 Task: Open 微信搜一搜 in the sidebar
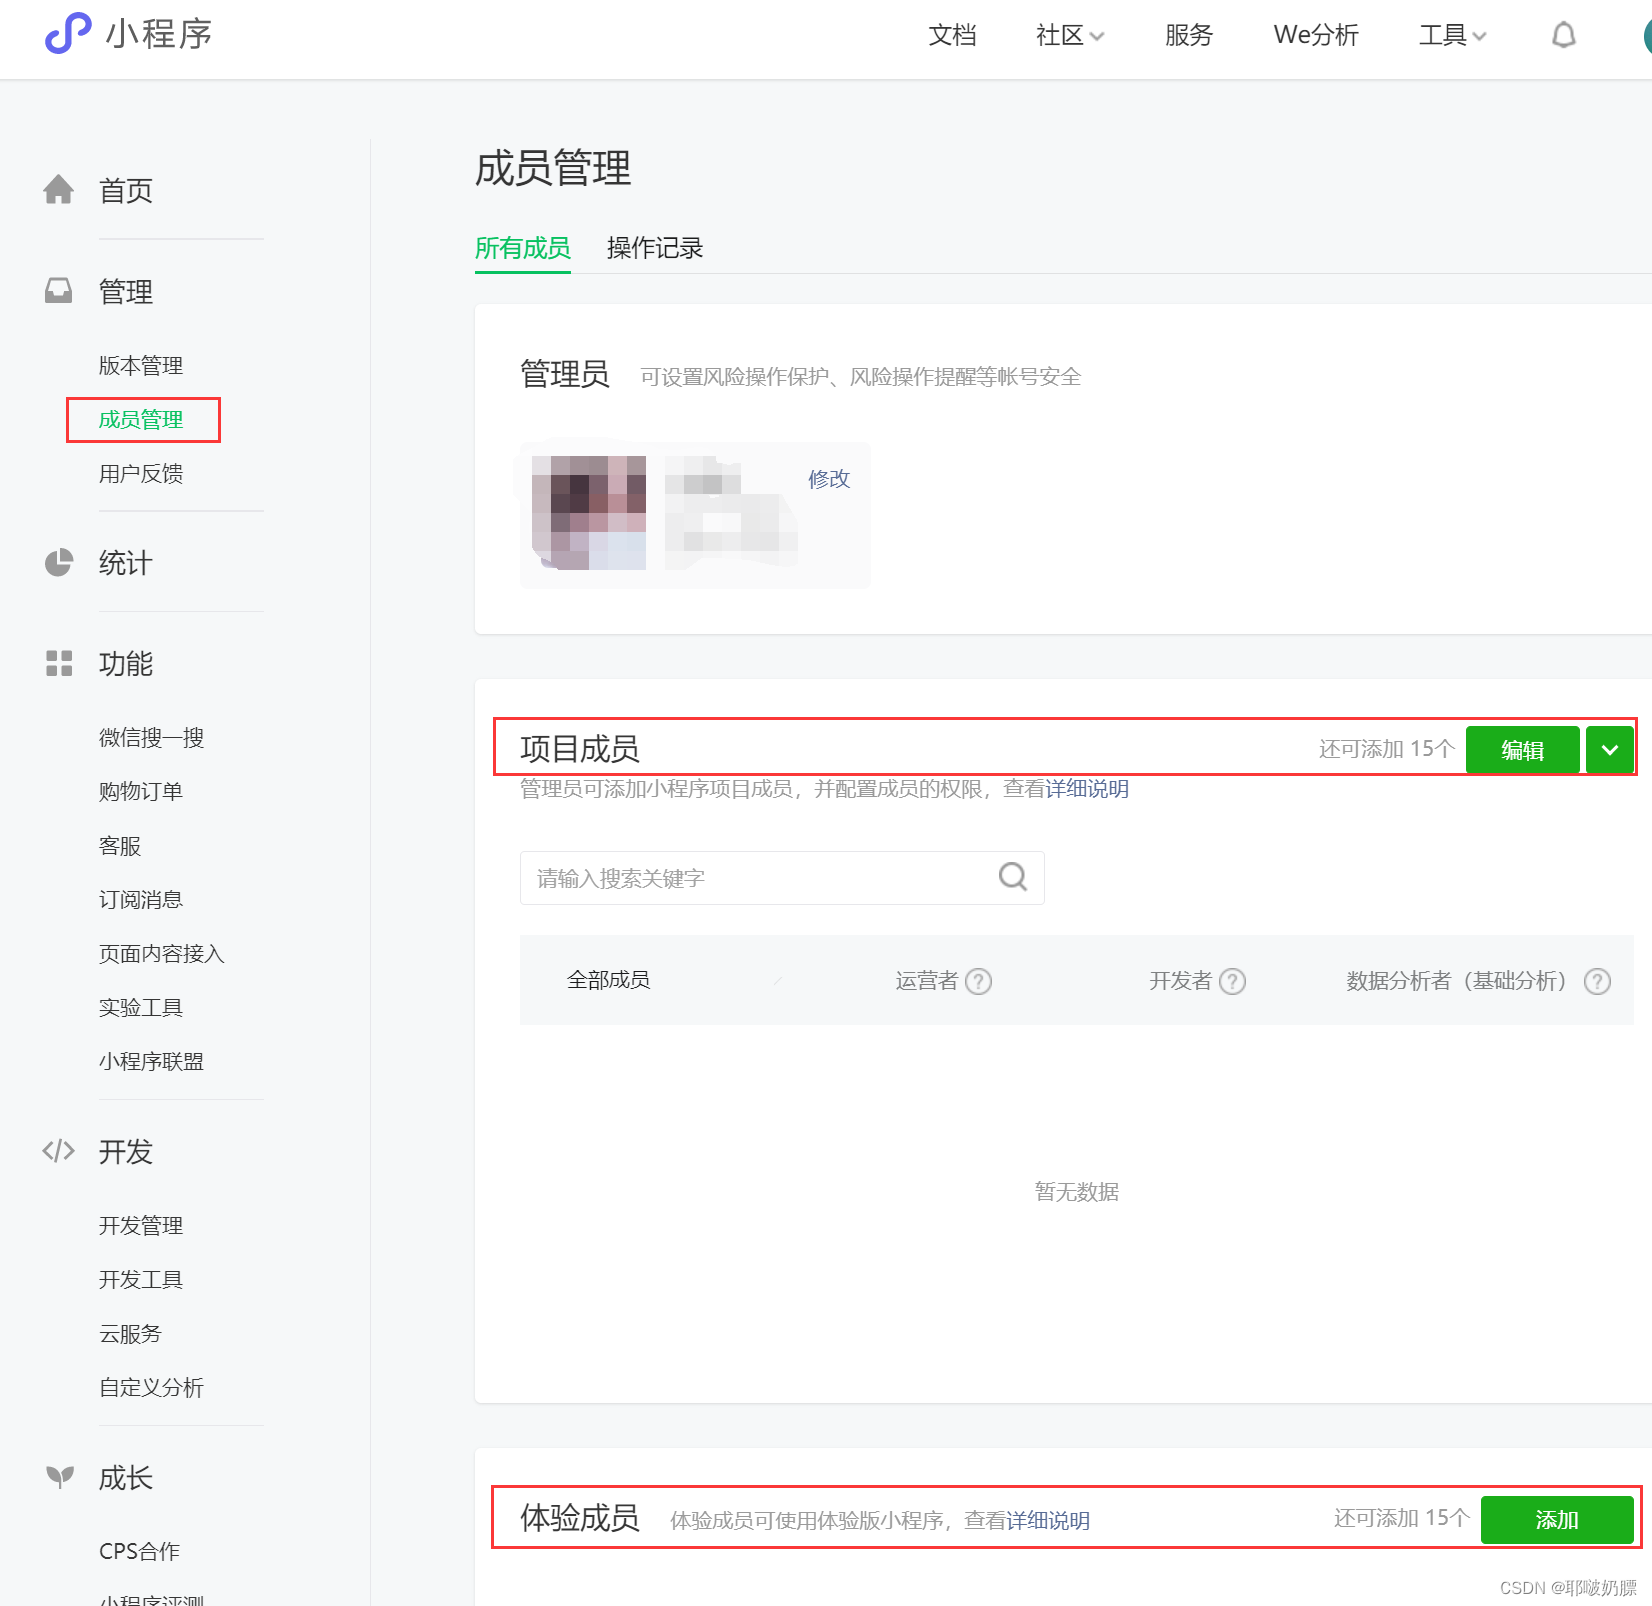pos(151,738)
